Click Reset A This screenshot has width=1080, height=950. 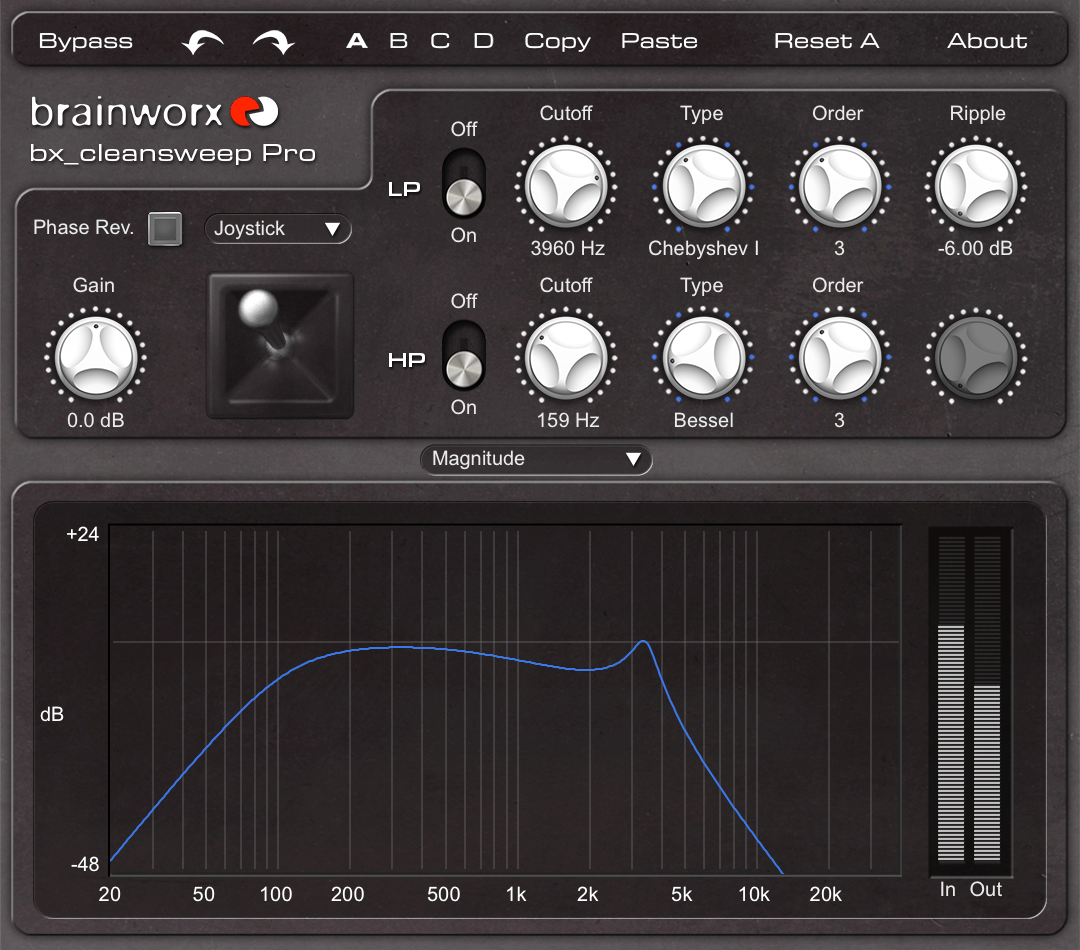827,40
